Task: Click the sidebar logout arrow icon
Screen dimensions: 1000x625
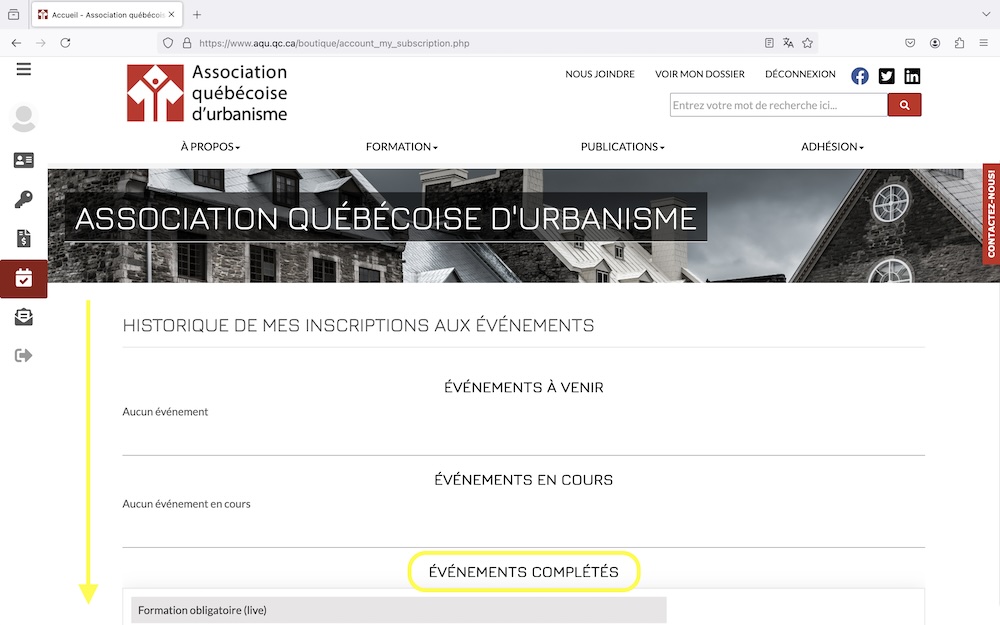Action: (x=23, y=355)
